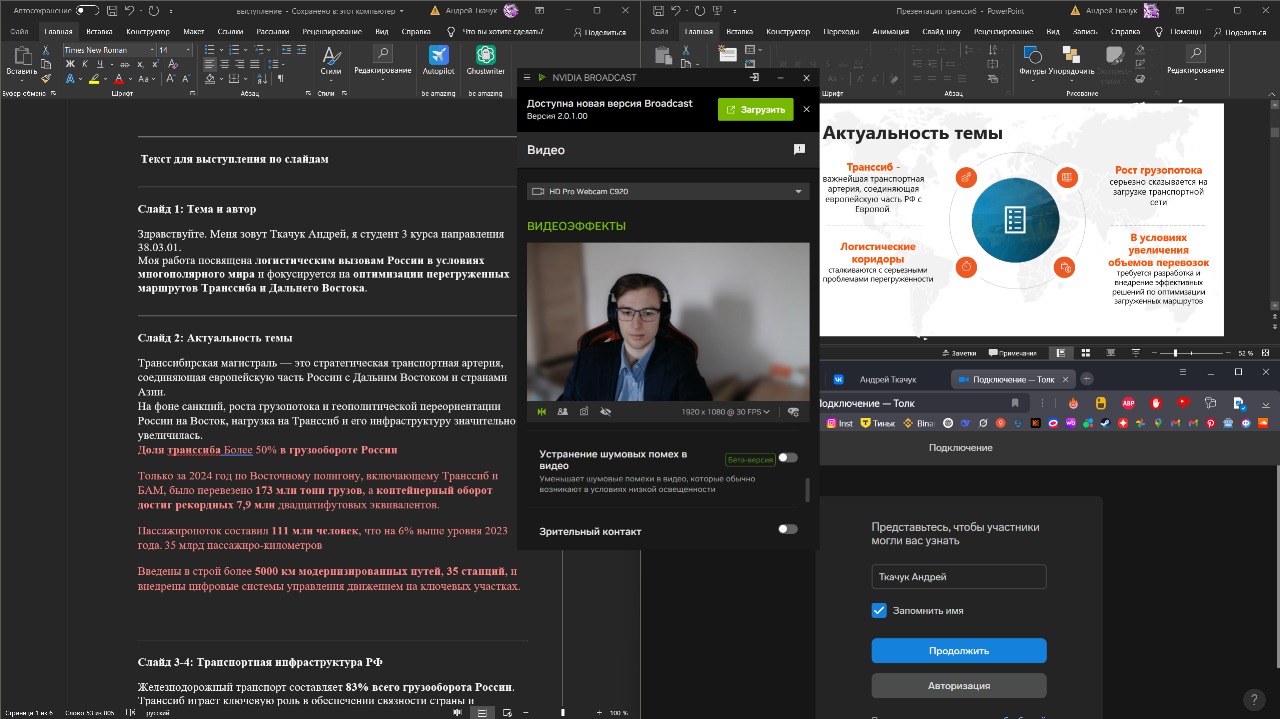Launch the Ghostwriter add-in

[x=485, y=60]
